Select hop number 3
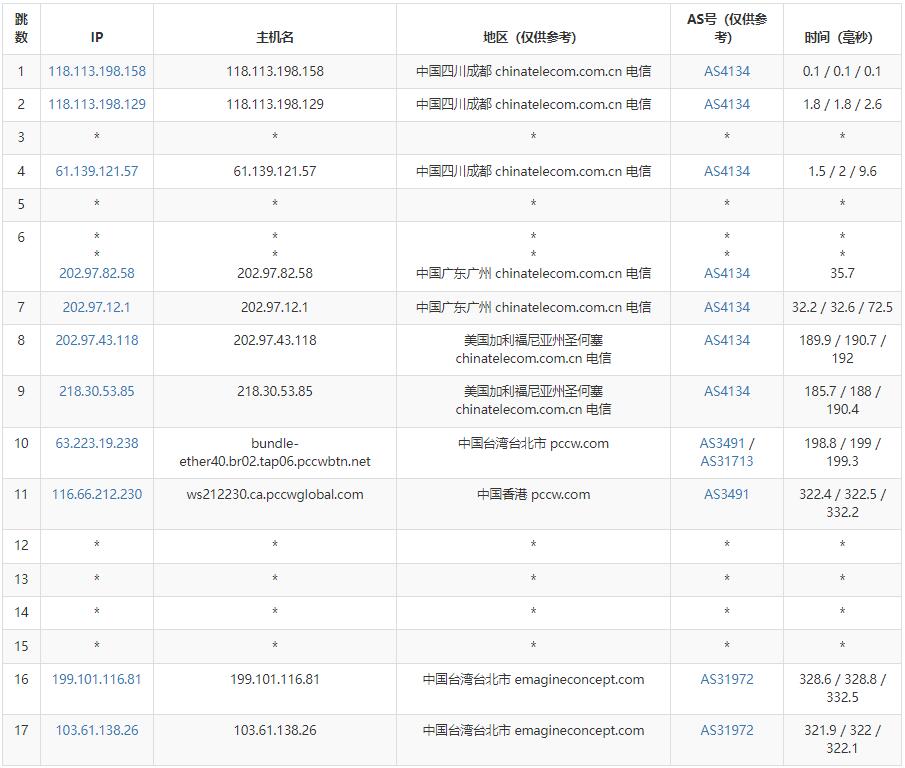 21,137
